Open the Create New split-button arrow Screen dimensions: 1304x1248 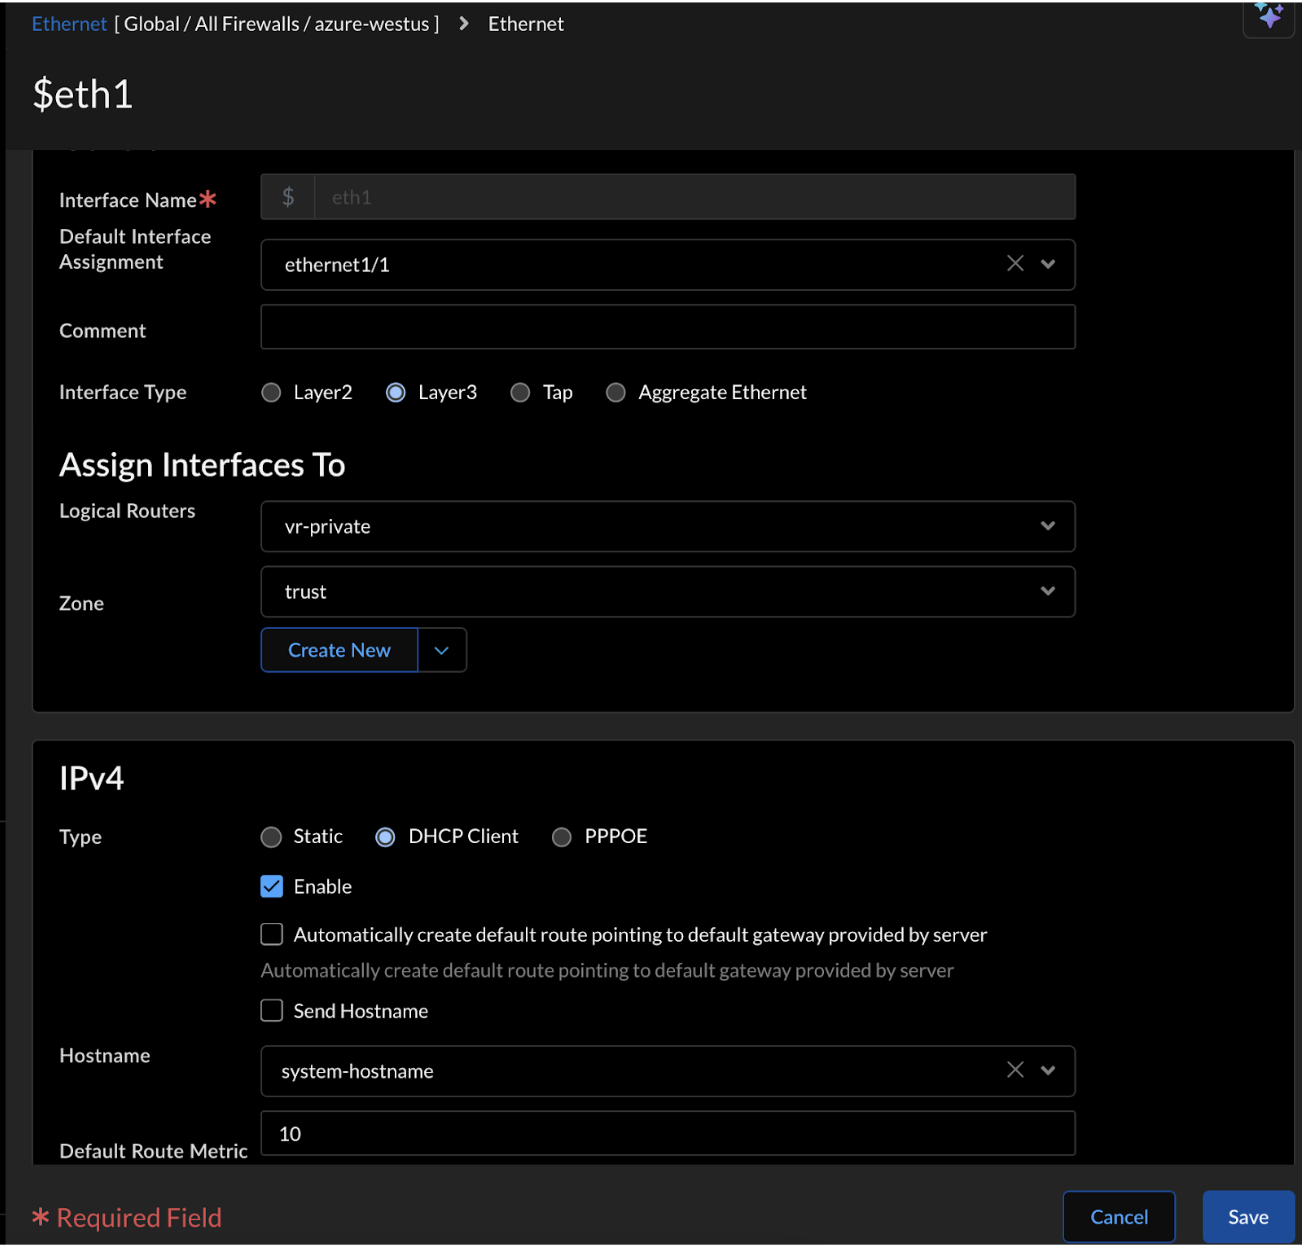[x=442, y=651]
